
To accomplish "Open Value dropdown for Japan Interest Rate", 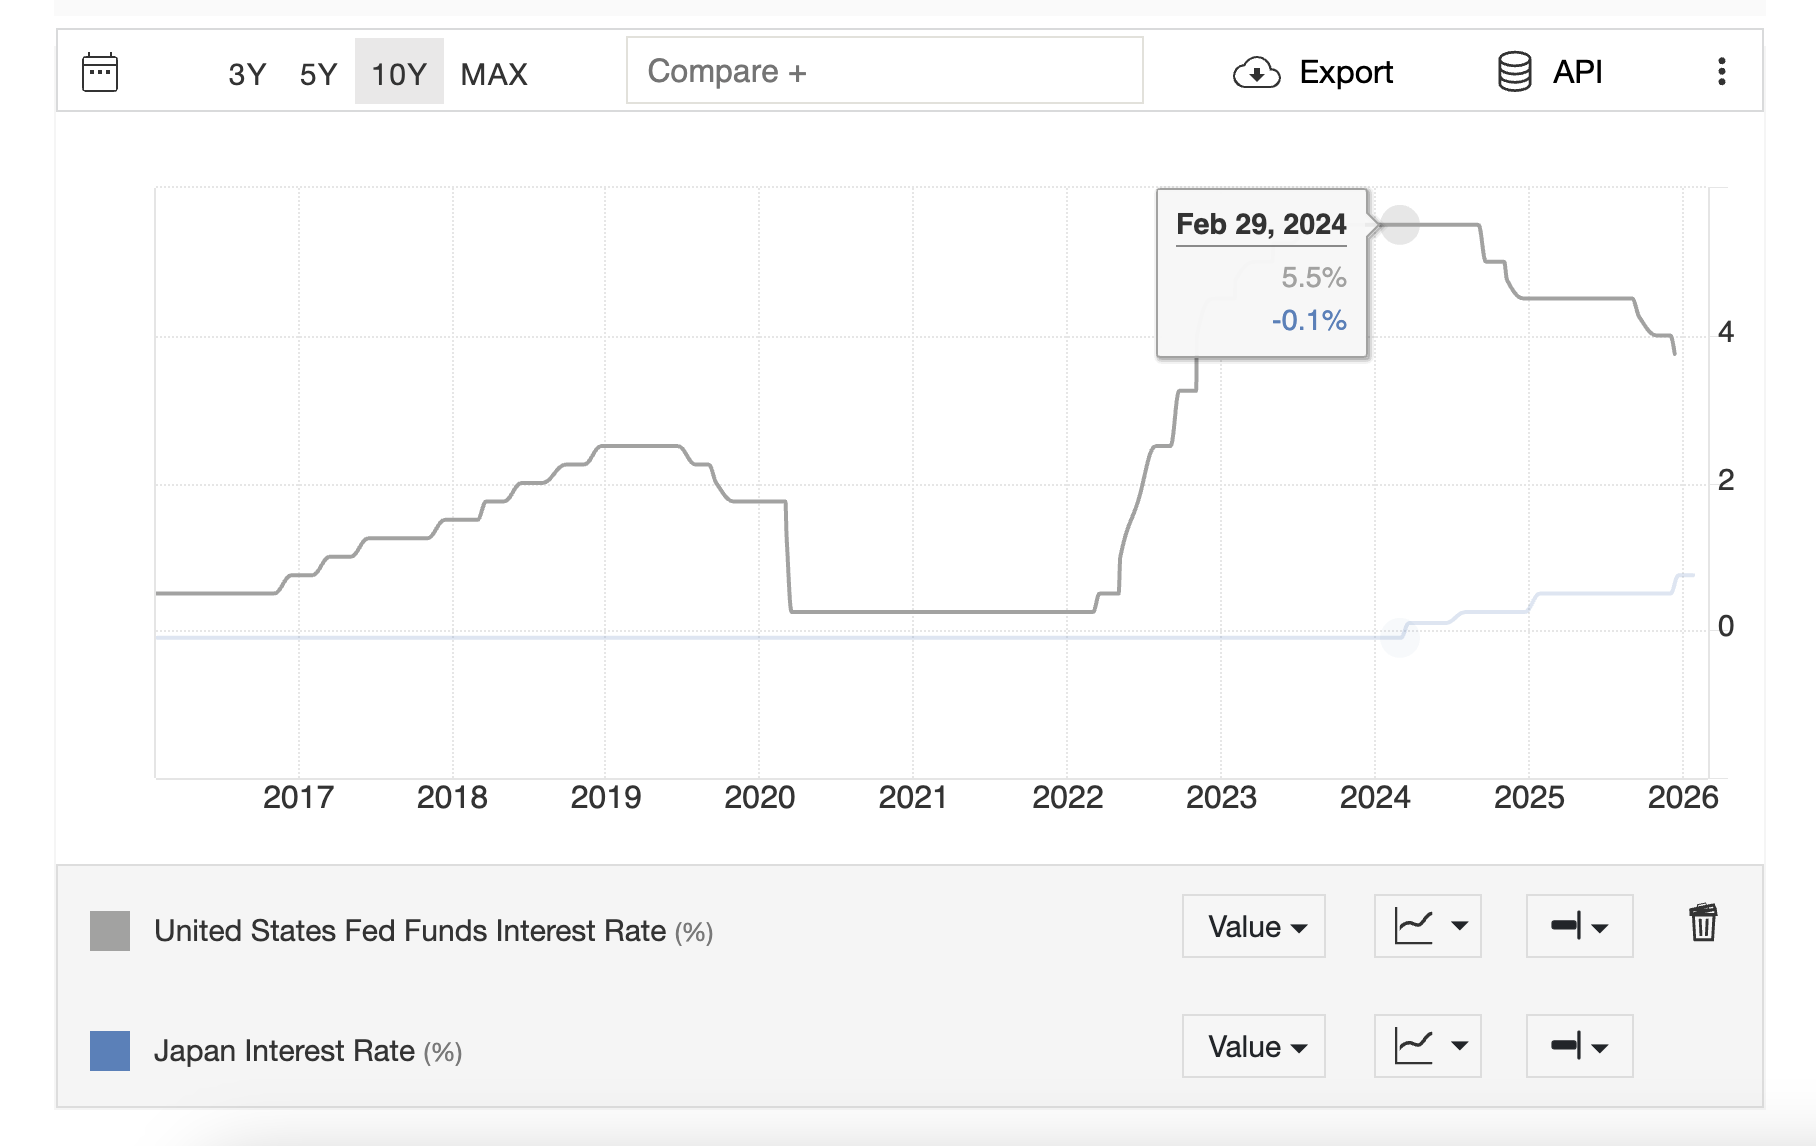I will 1254,1046.
